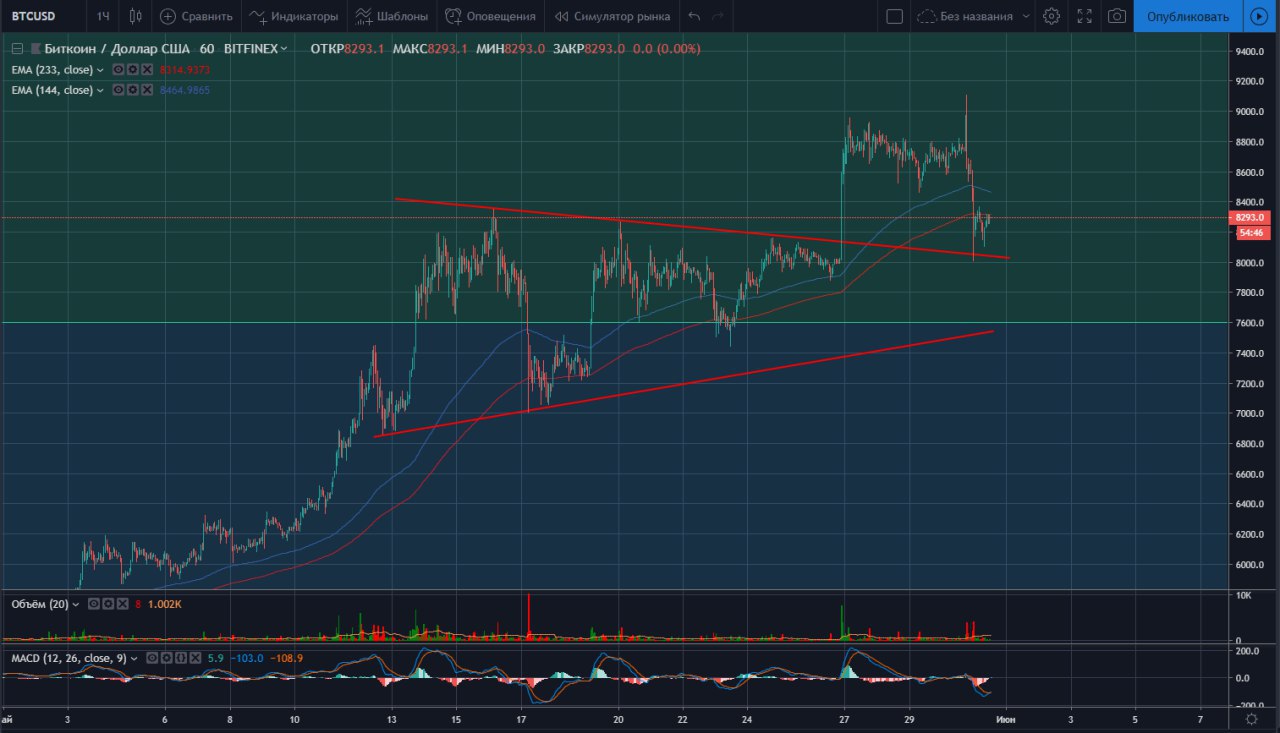Collapse the chart legend with minus box

17,48
